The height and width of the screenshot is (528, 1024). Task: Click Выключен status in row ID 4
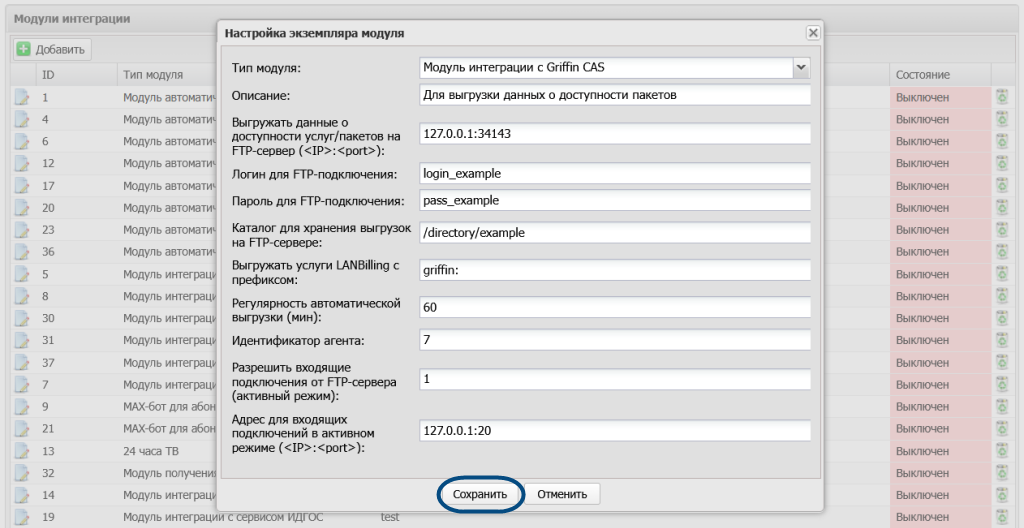click(922, 120)
